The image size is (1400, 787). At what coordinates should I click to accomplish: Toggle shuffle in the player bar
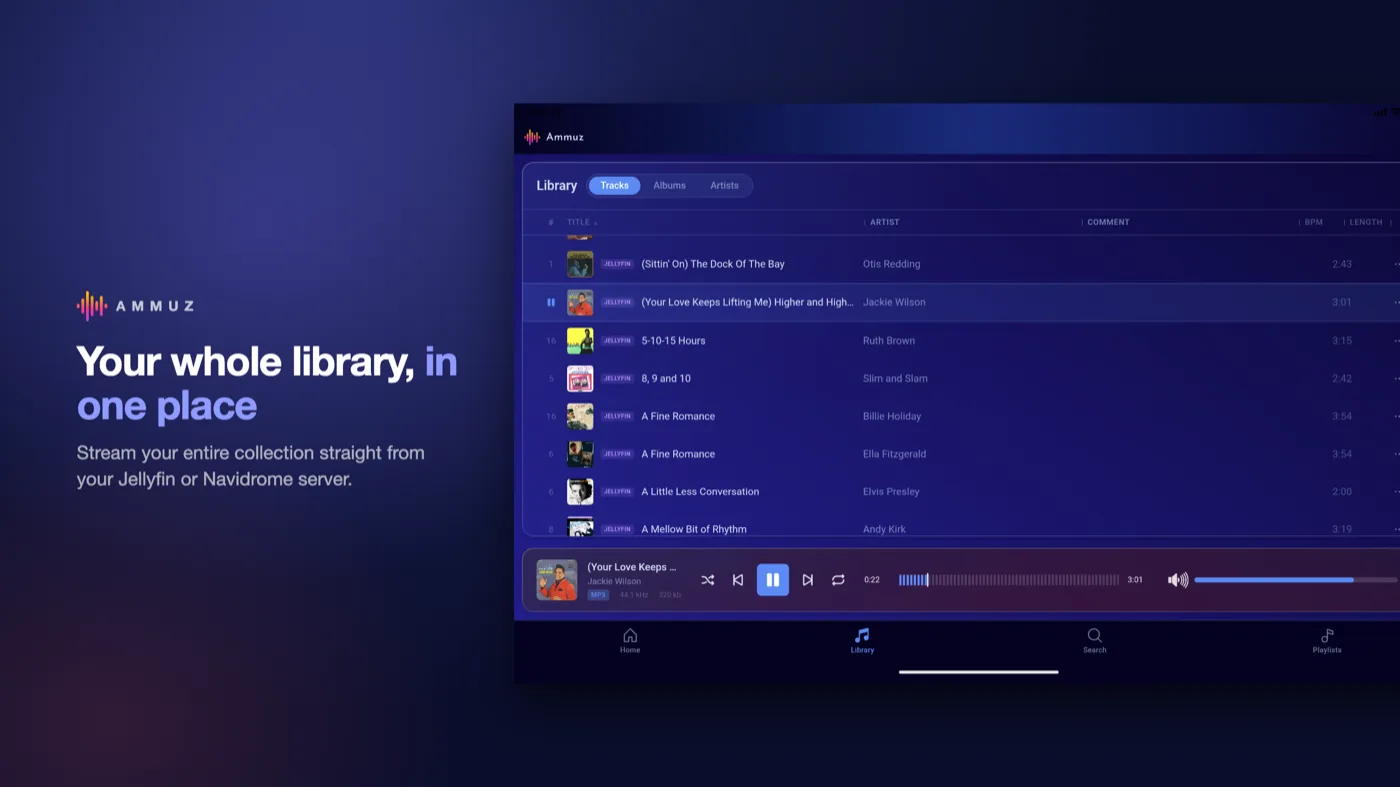point(707,580)
